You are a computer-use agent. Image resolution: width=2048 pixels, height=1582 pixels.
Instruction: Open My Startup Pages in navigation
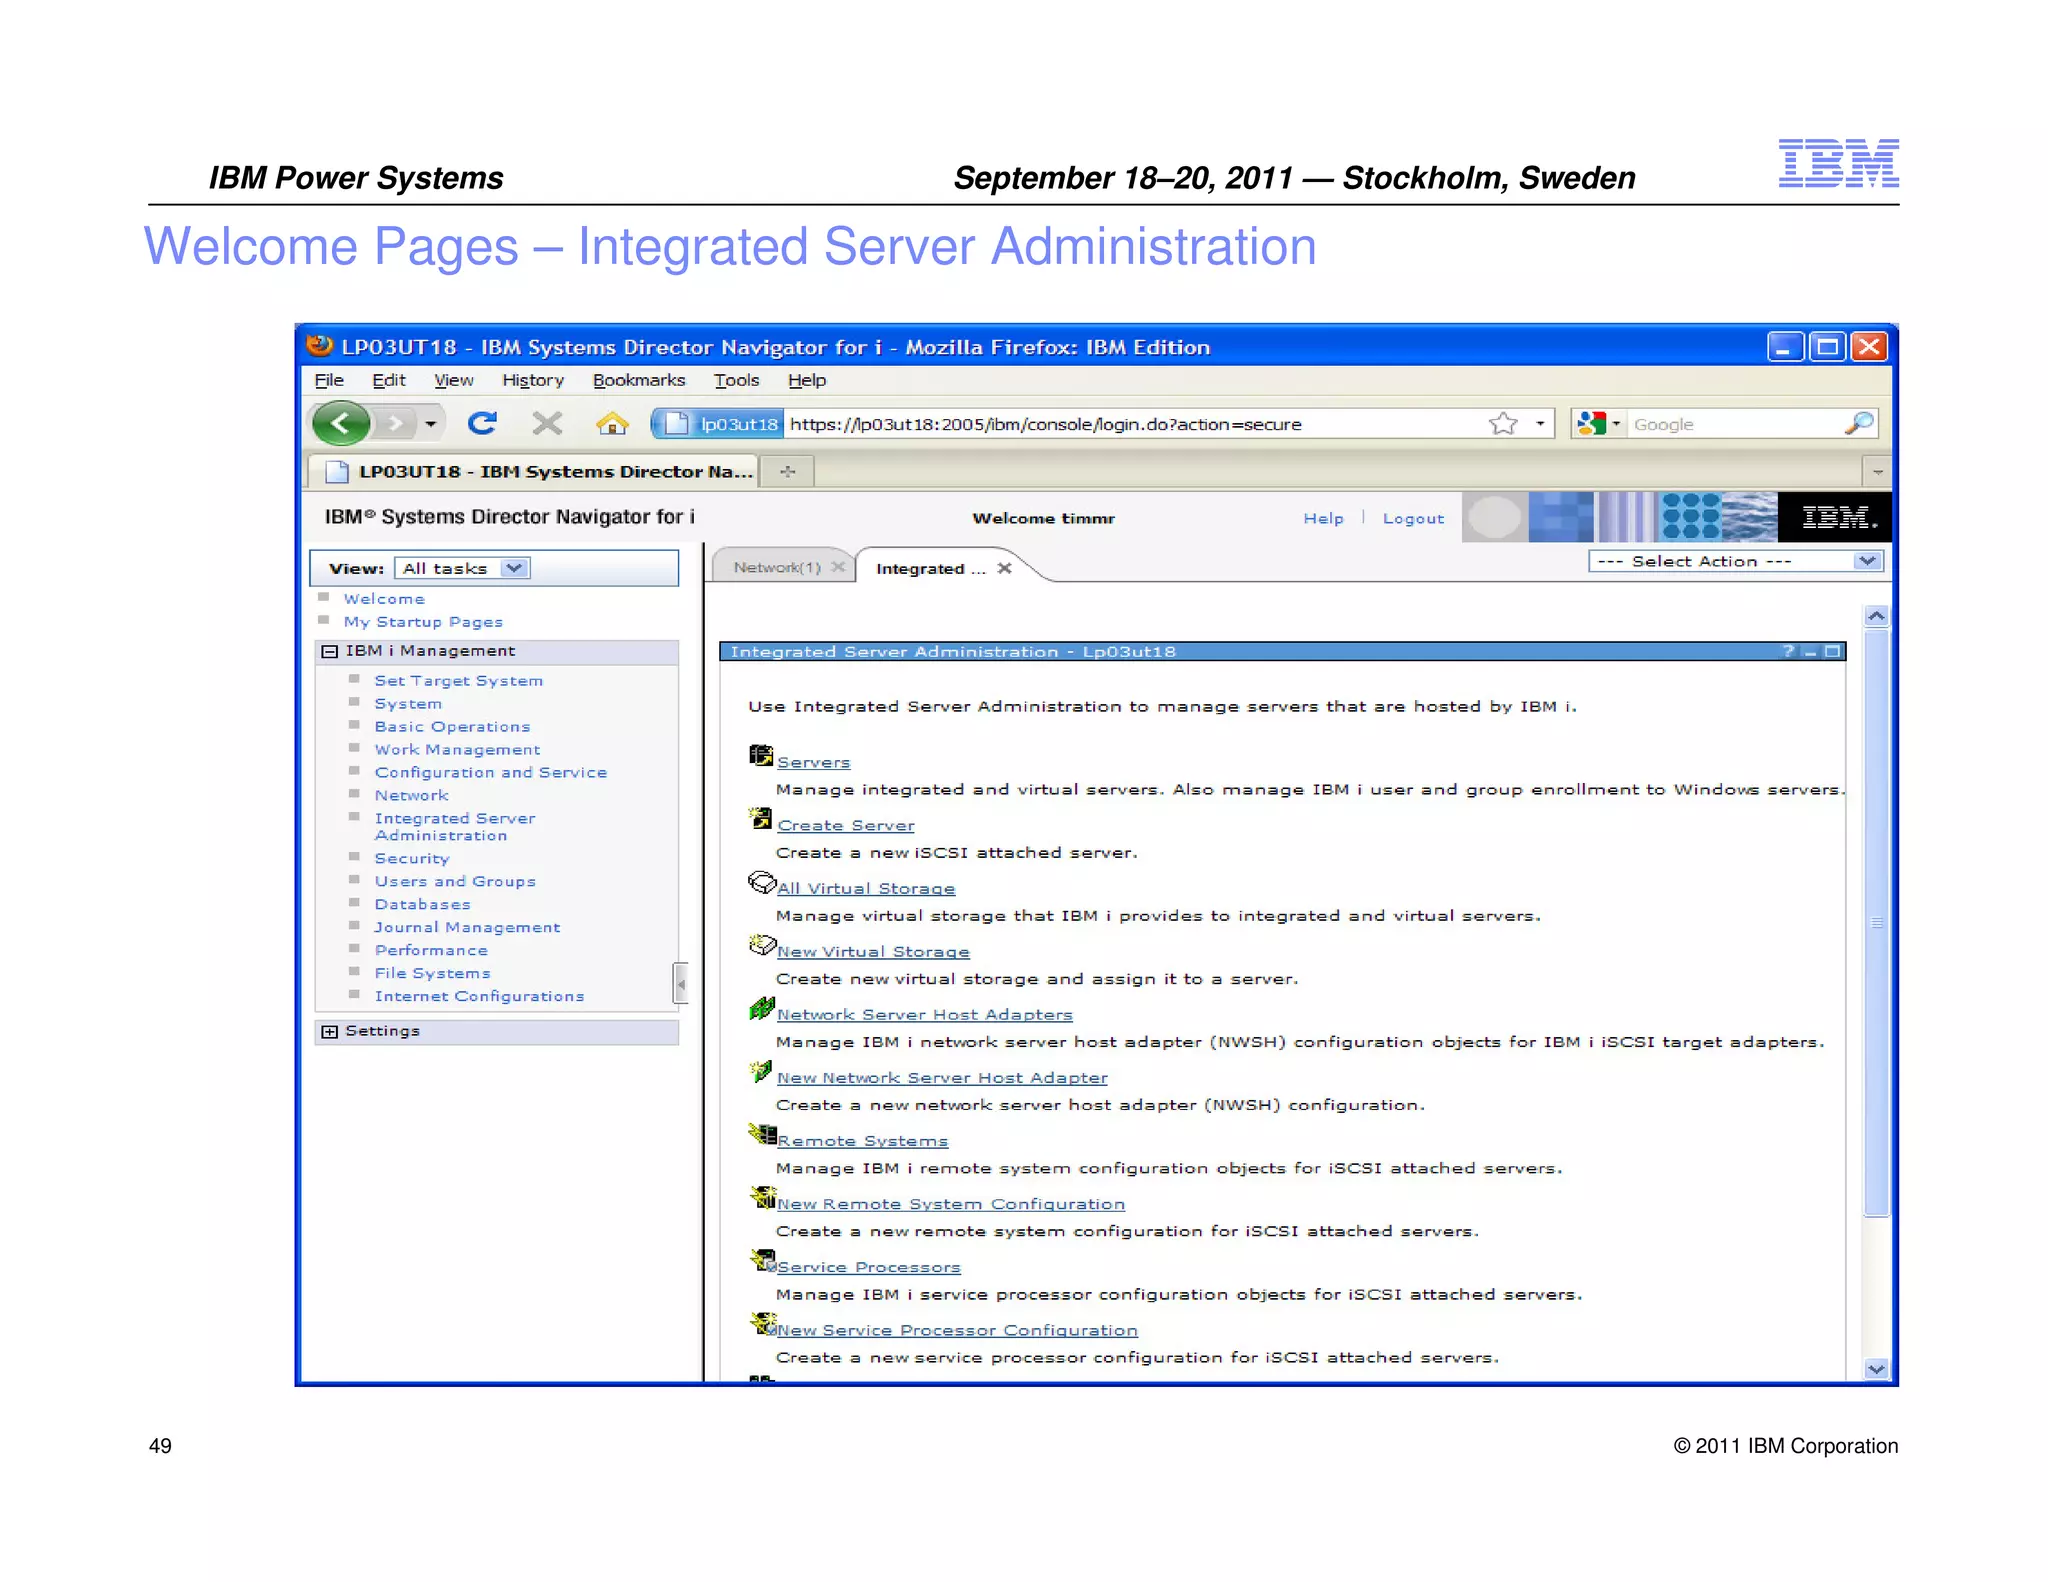point(423,622)
